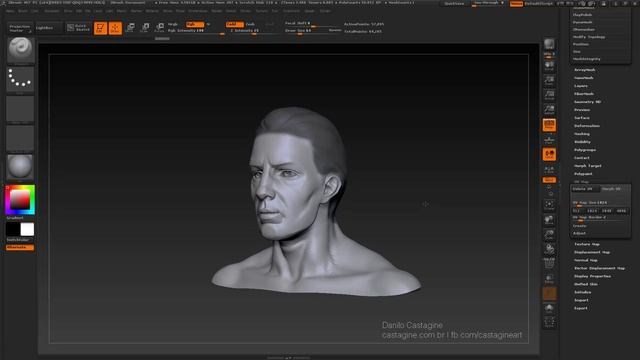Click the Delete UV button
The image size is (640, 360).
(x=585, y=189)
